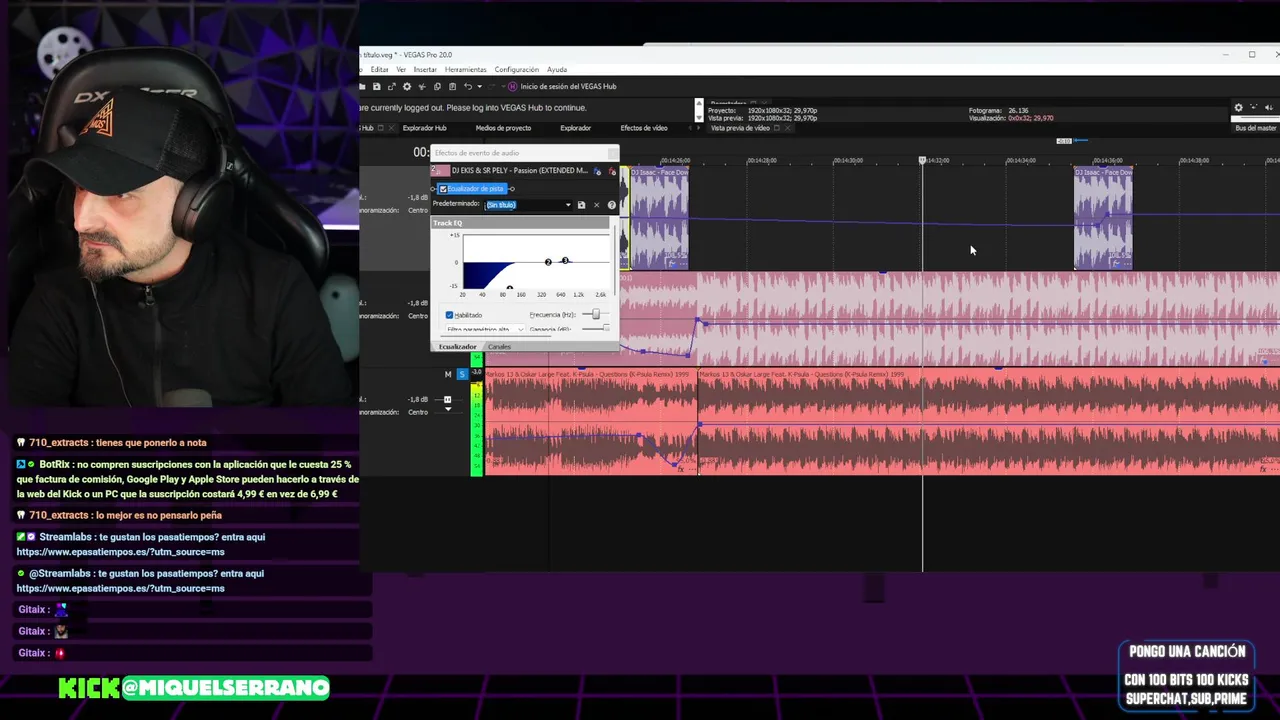The image size is (1280, 720).
Task: Click Inicio de sesión del VEGAS Hub
Action: pyautogui.click(x=568, y=86)
